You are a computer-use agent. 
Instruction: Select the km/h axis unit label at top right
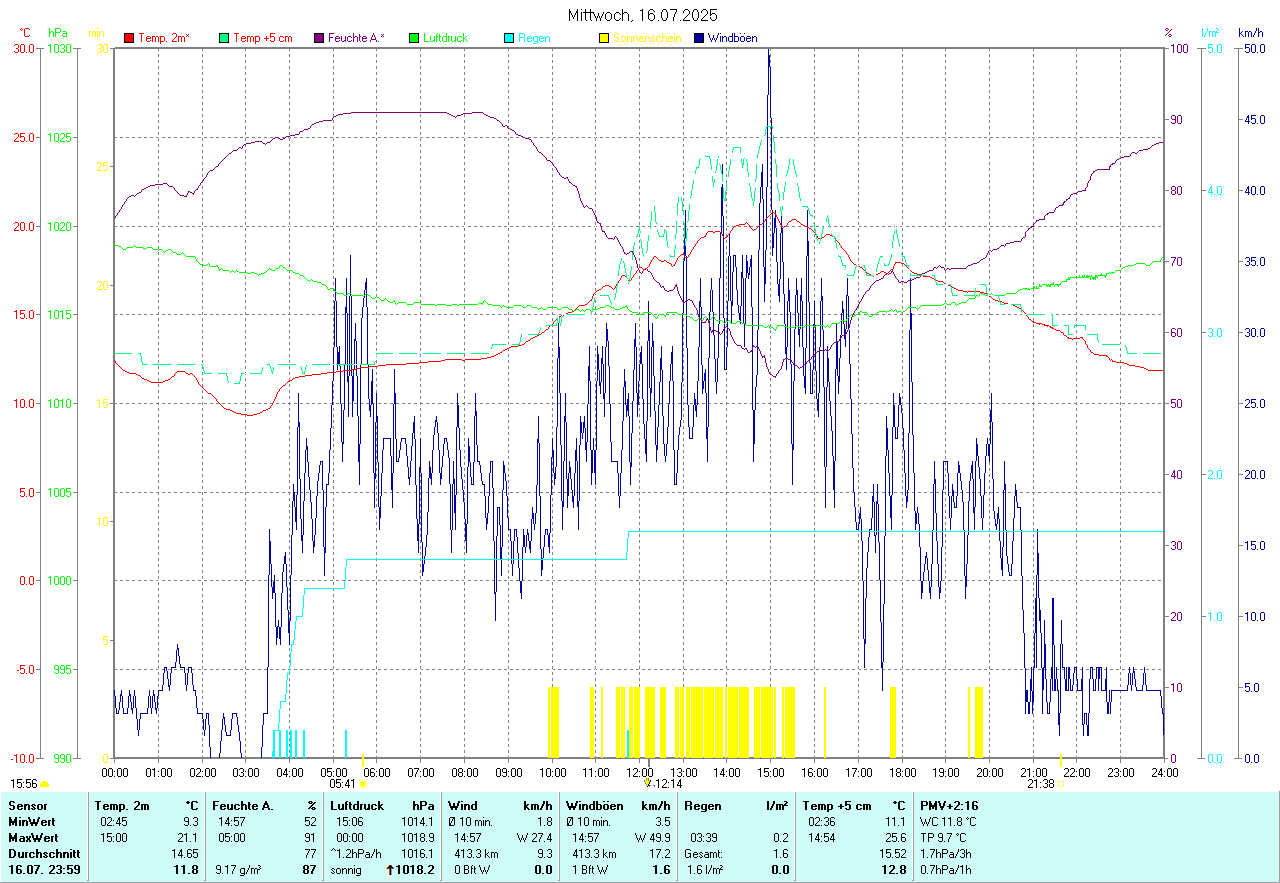pos(1250,33)
